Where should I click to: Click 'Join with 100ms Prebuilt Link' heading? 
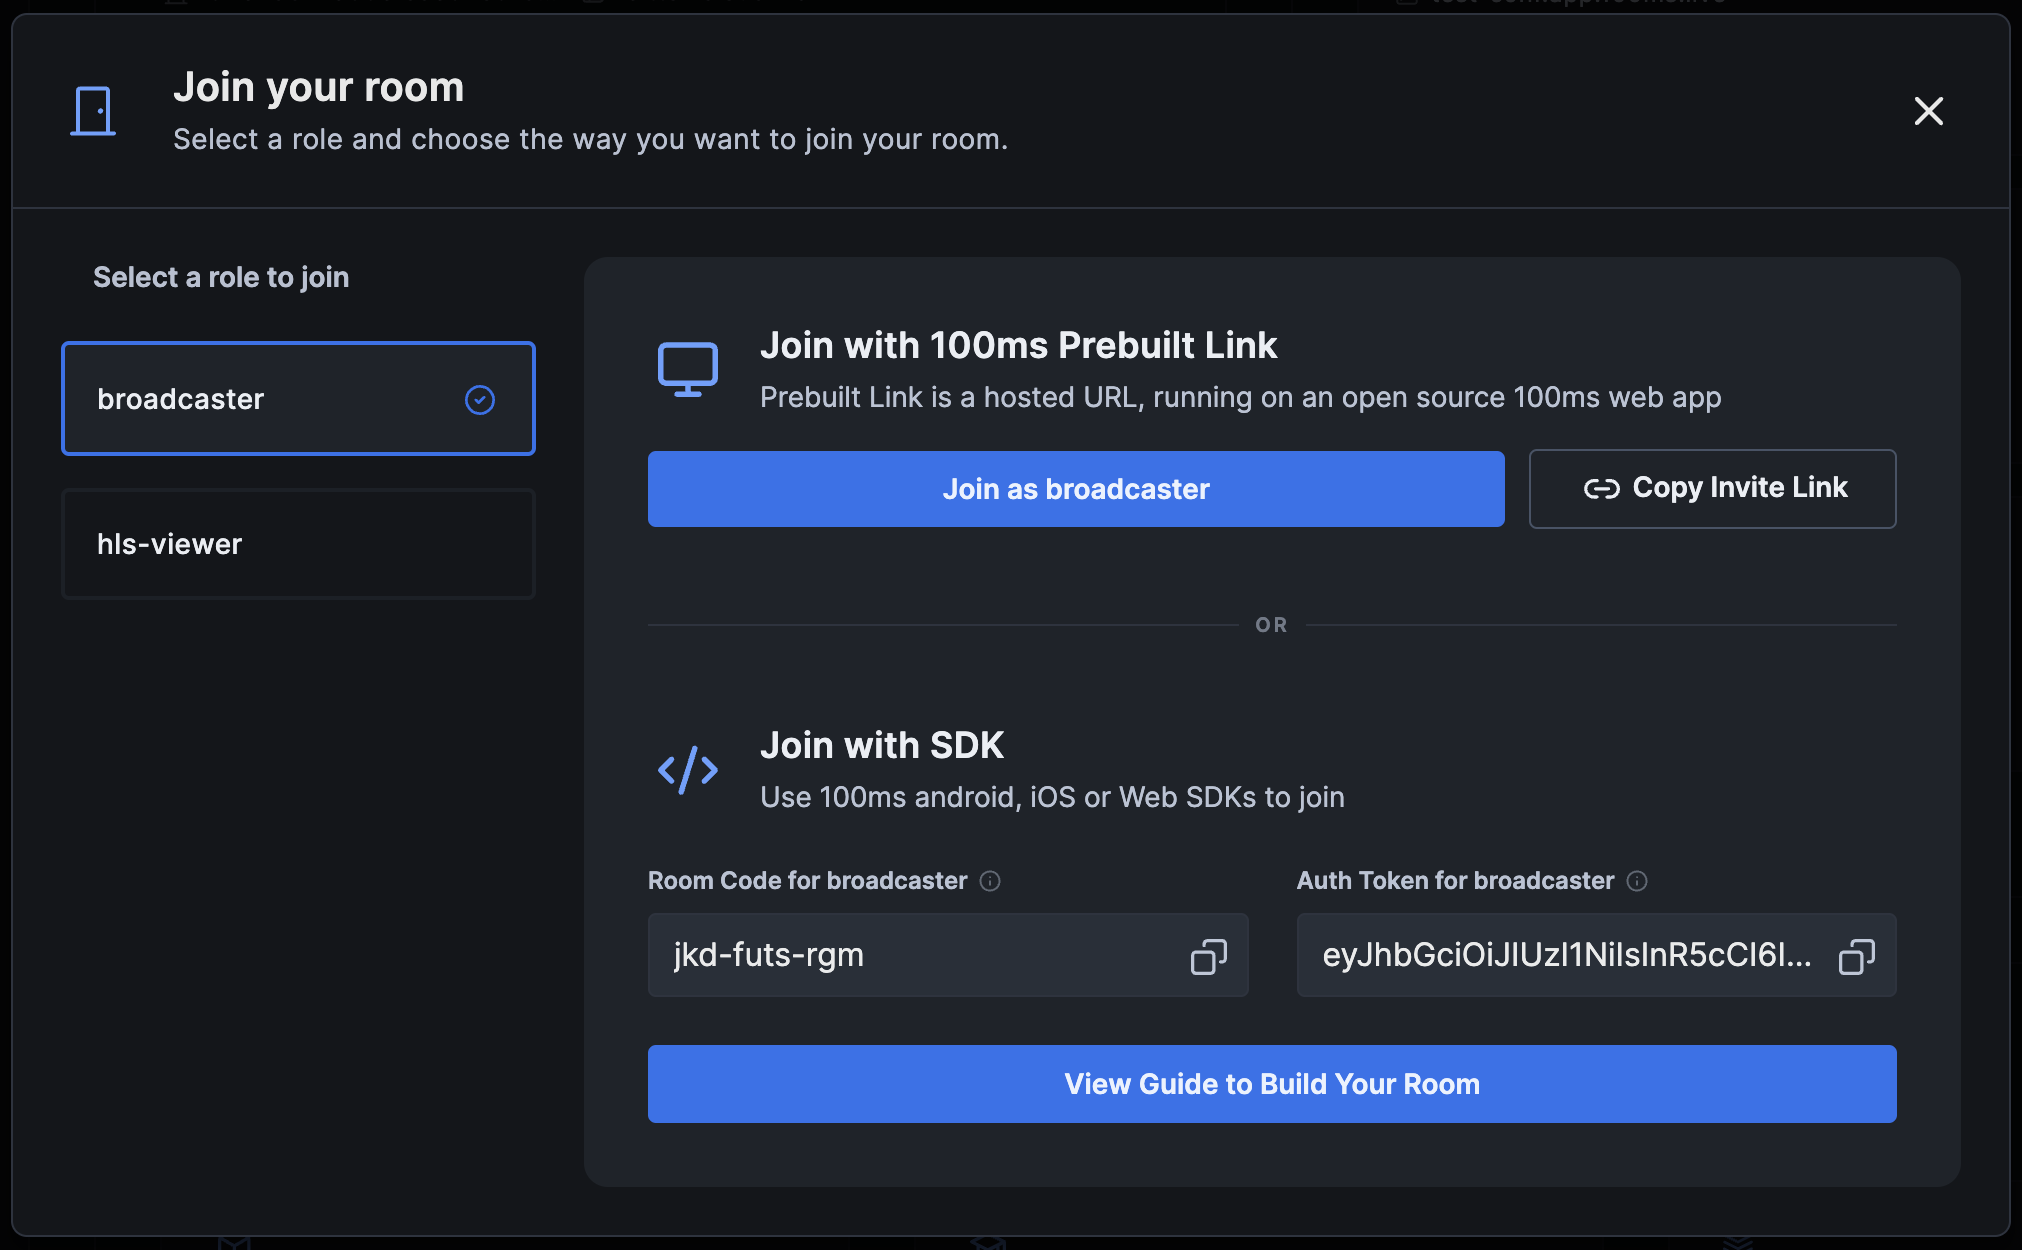coord(1018,345)
